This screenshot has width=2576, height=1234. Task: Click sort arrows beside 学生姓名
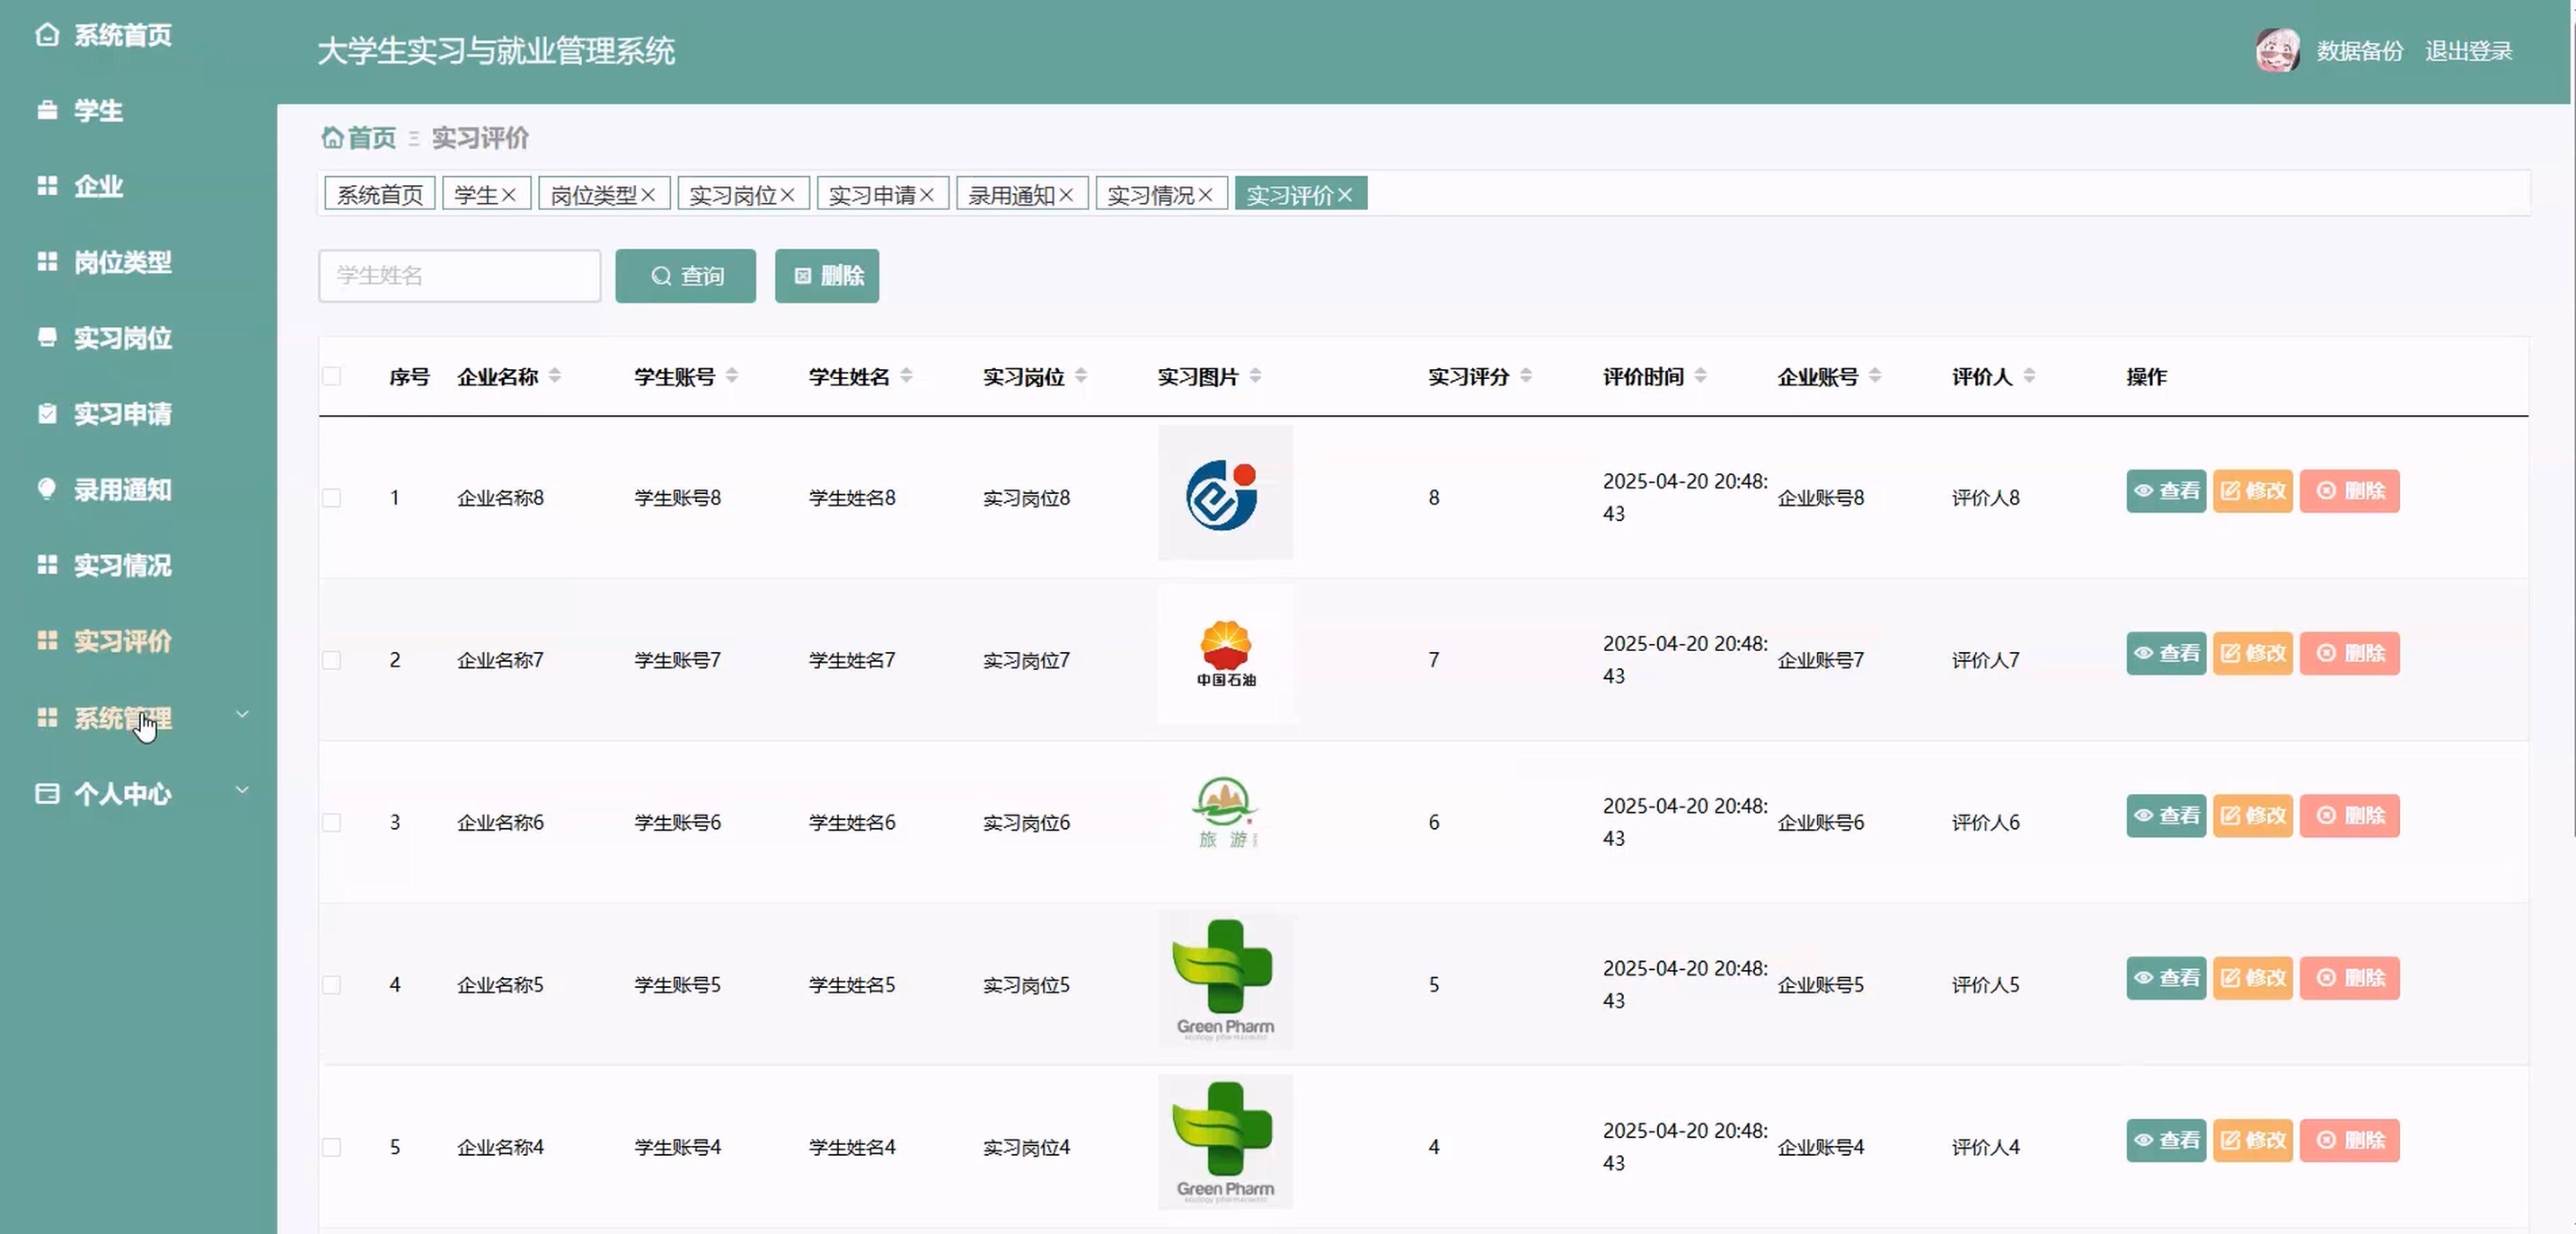pyautogui.click(x=906, y=376)
